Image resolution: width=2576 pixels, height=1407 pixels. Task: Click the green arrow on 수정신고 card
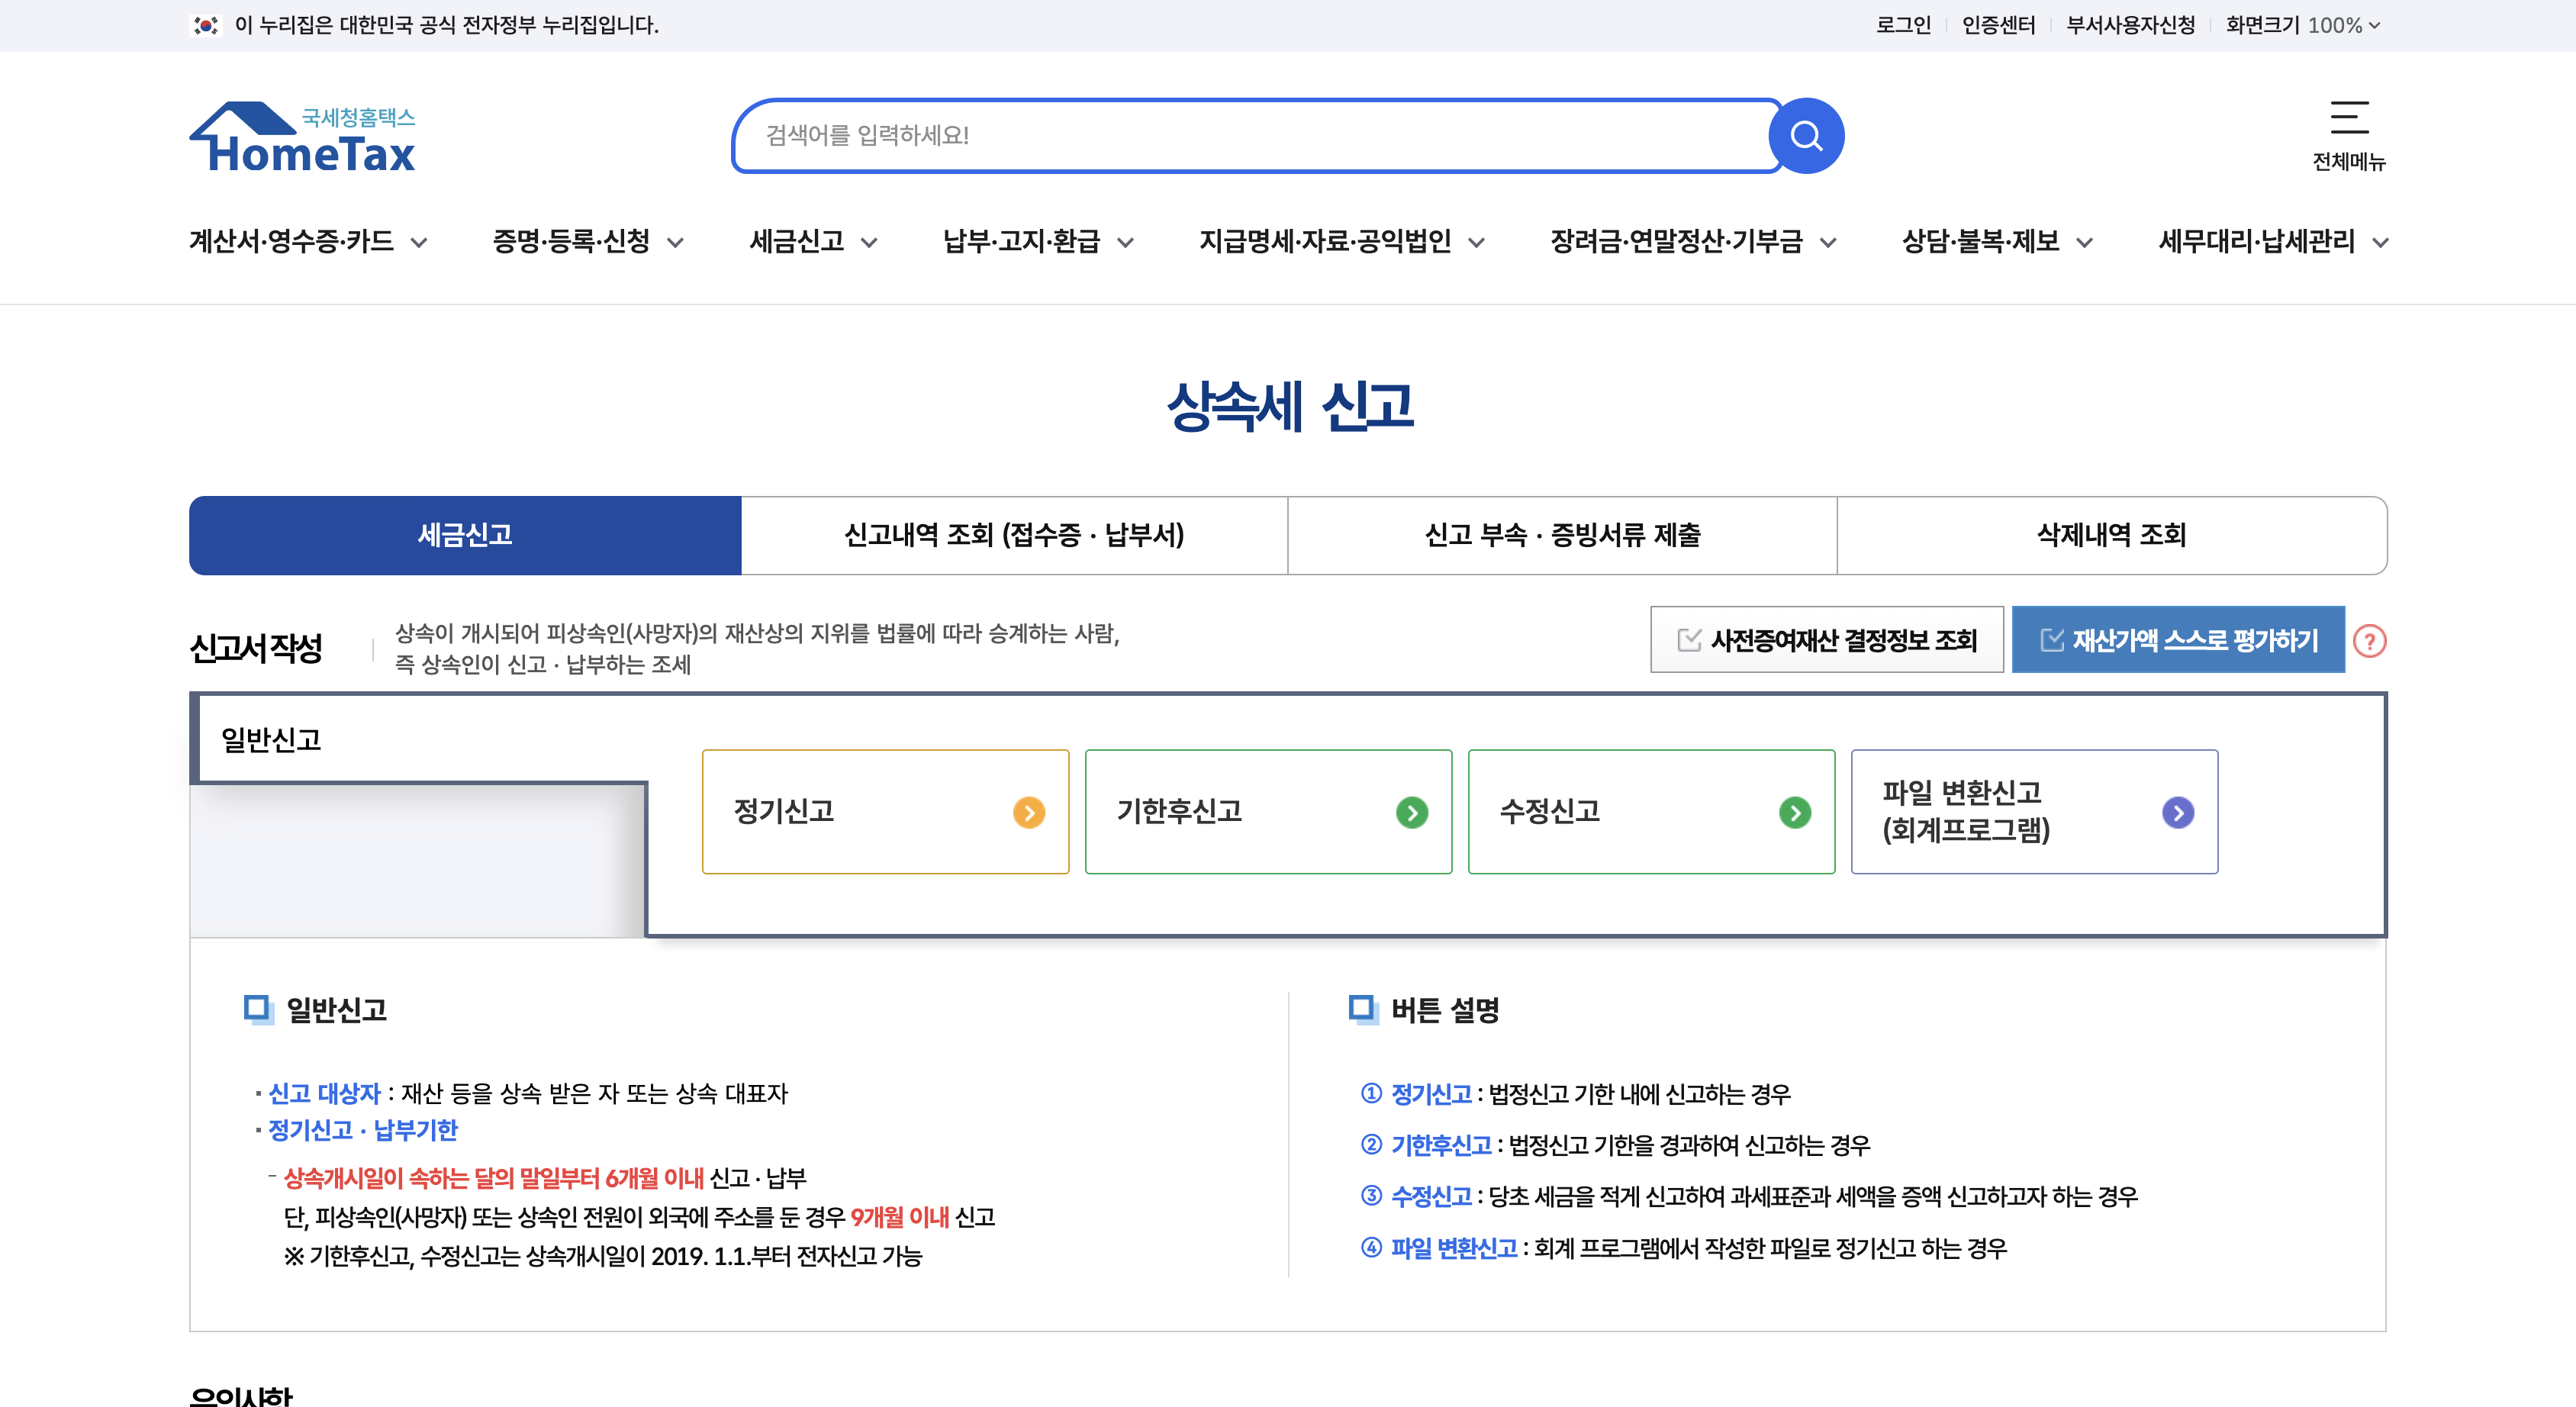[1795, 812]
